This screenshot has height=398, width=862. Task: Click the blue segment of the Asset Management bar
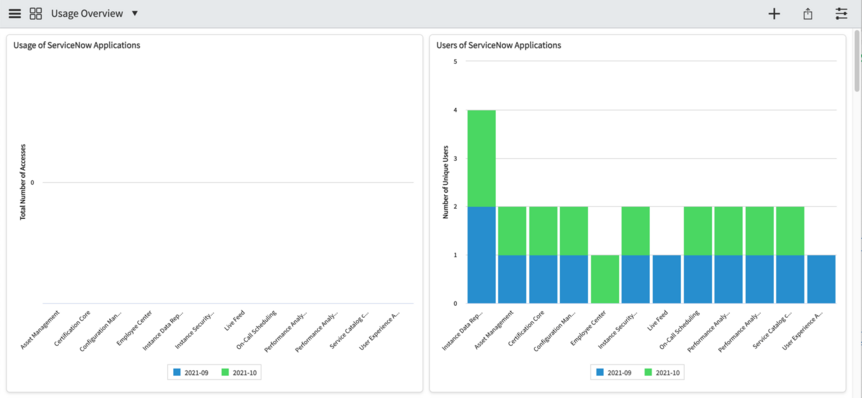coord(512,279)
